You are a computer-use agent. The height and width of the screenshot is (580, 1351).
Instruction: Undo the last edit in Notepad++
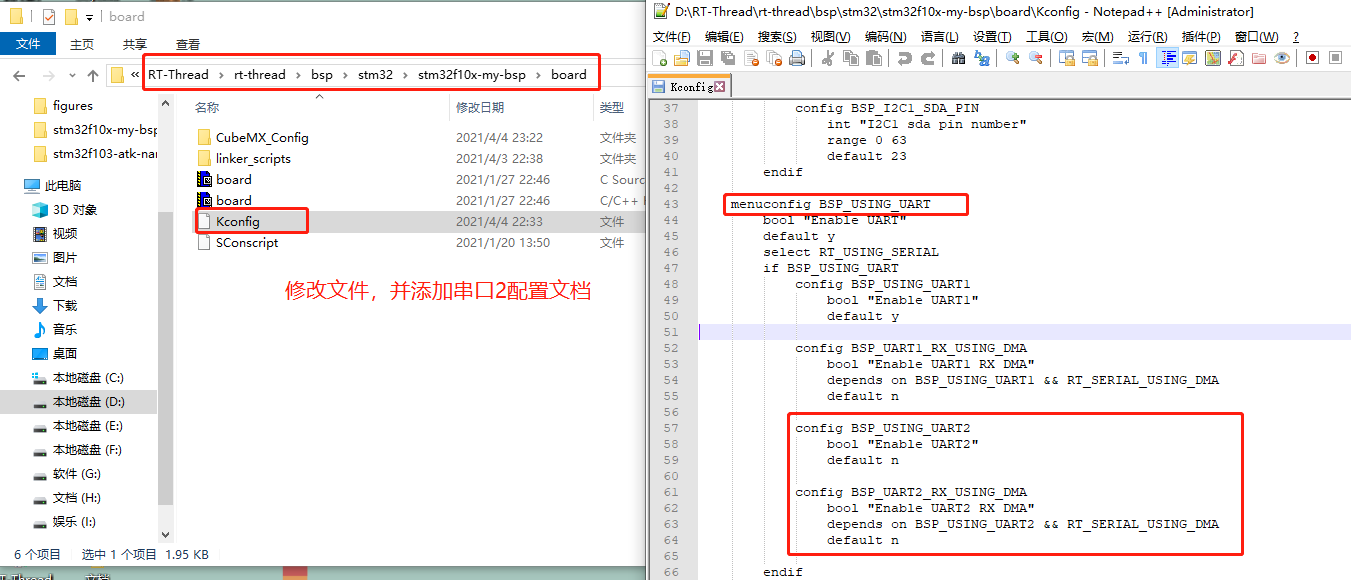click(904, 59)
